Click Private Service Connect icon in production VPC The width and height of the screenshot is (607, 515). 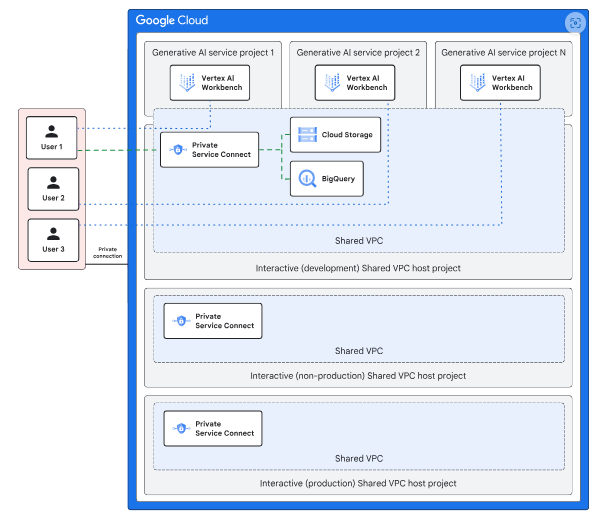coord(181,429)
